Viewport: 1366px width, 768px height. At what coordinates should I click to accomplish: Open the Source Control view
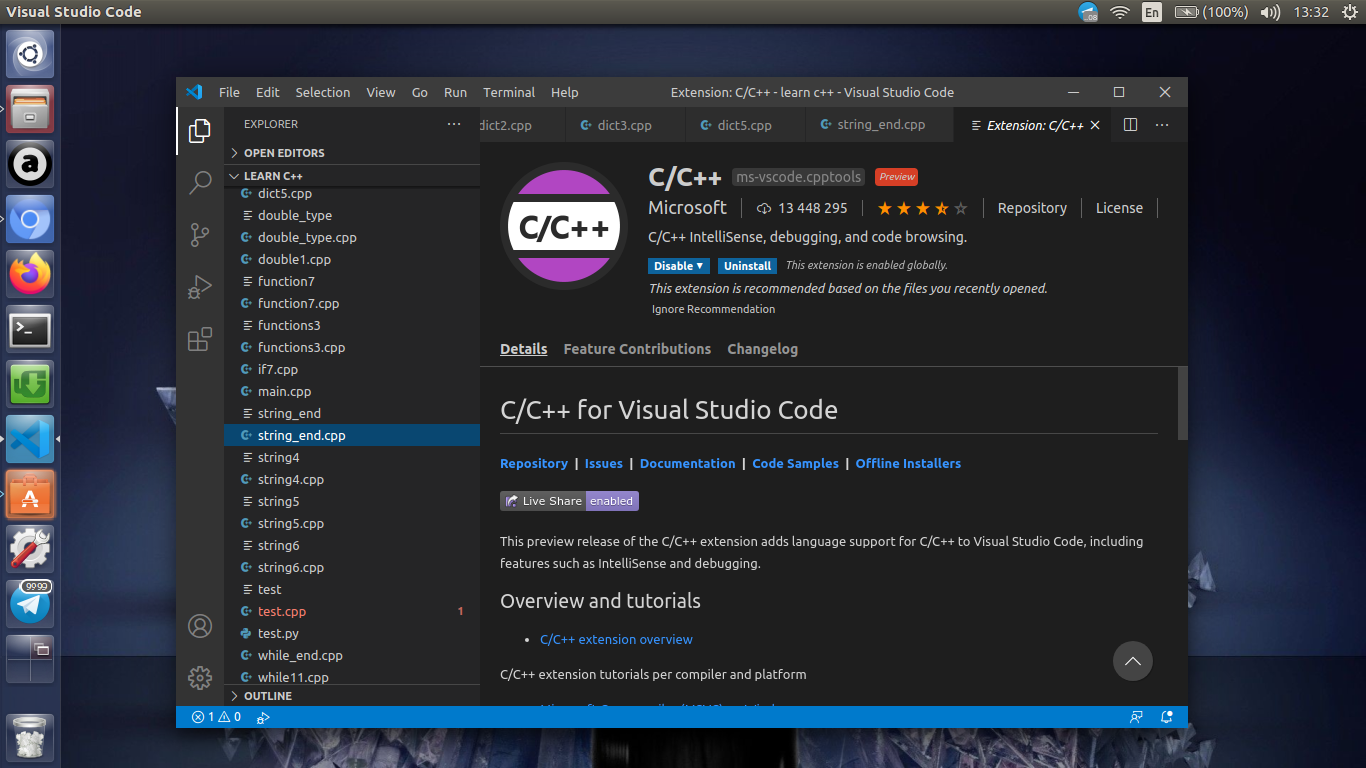tap(200, 235)
